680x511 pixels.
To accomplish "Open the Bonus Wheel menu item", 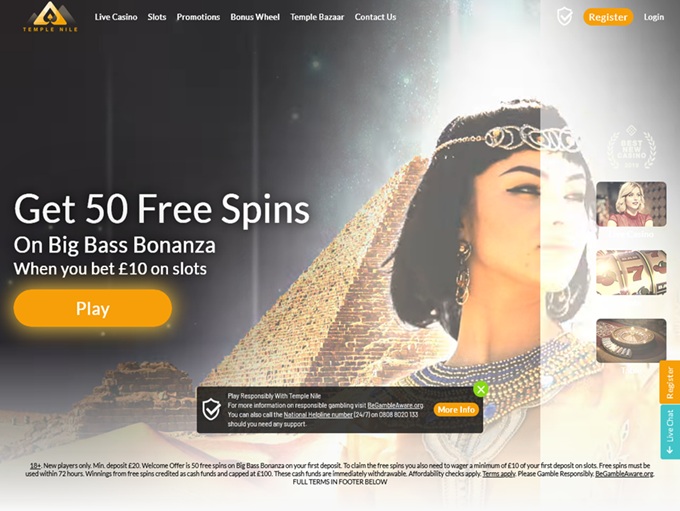I will coord(255,17).
